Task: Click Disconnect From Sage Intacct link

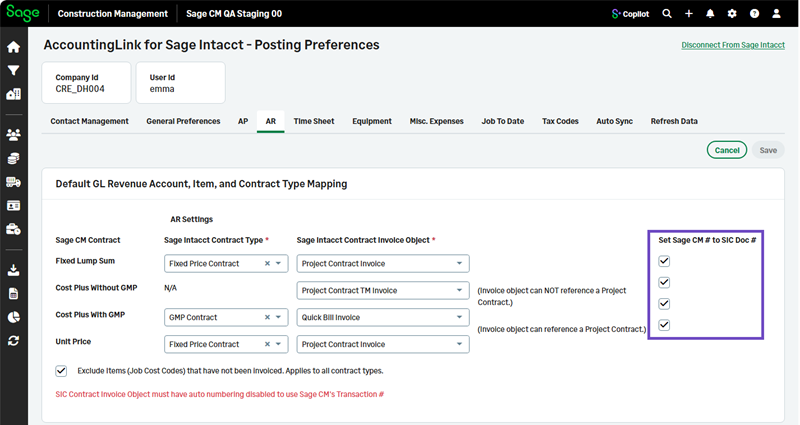Action: [x=733, y=45]
